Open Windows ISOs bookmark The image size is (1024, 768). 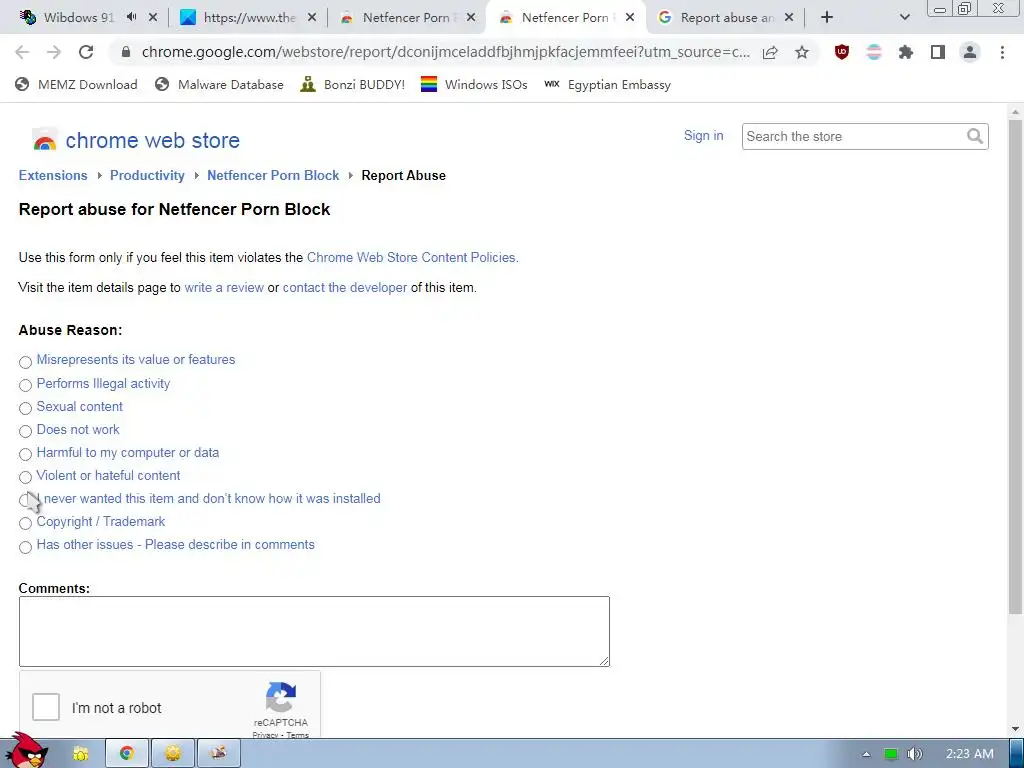pyautogui.click(x=474, y=84)
